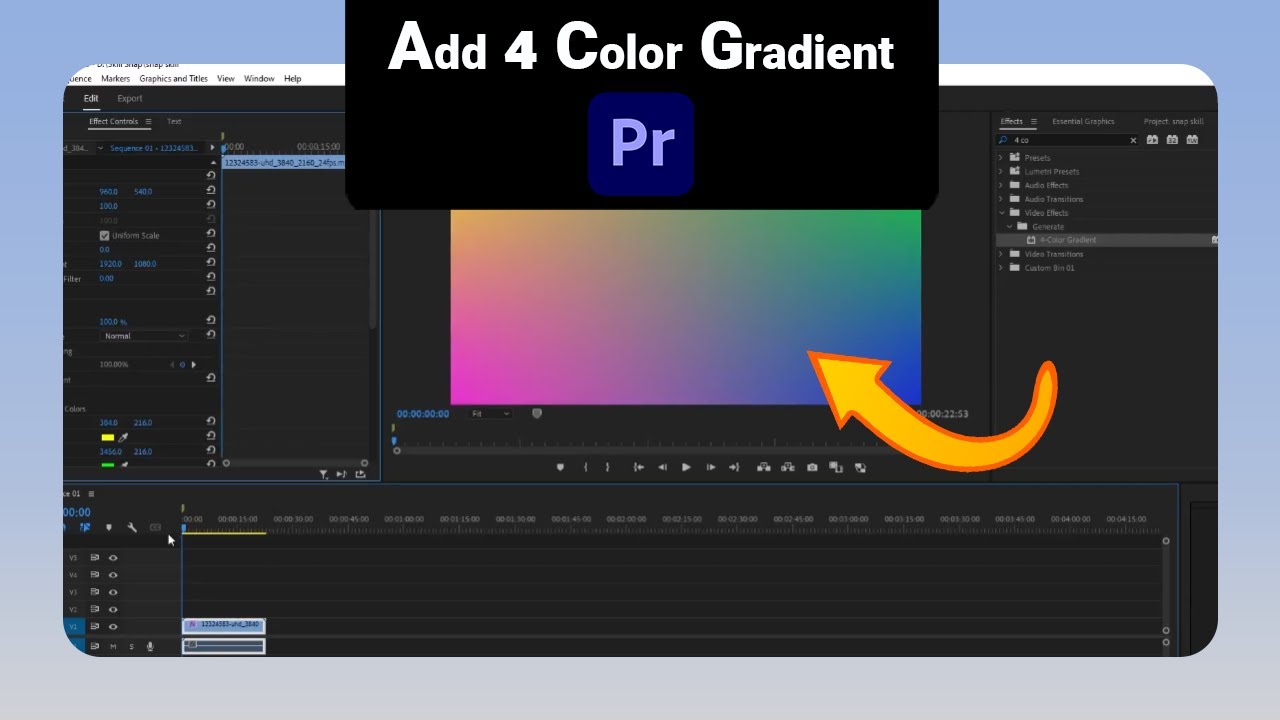Open timeline display settings wrench
The height and width of the screenshot is (720, 1280).
(x=132, y=527)
